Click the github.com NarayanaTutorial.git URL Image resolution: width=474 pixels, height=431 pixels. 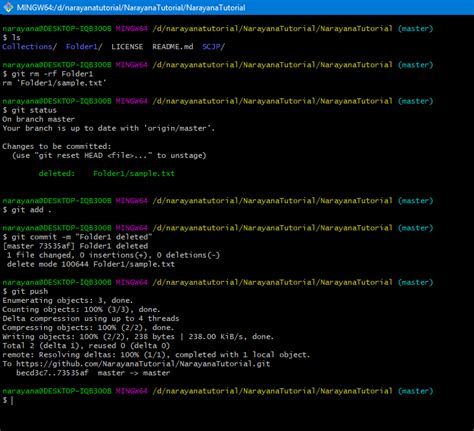pos(143,364)
